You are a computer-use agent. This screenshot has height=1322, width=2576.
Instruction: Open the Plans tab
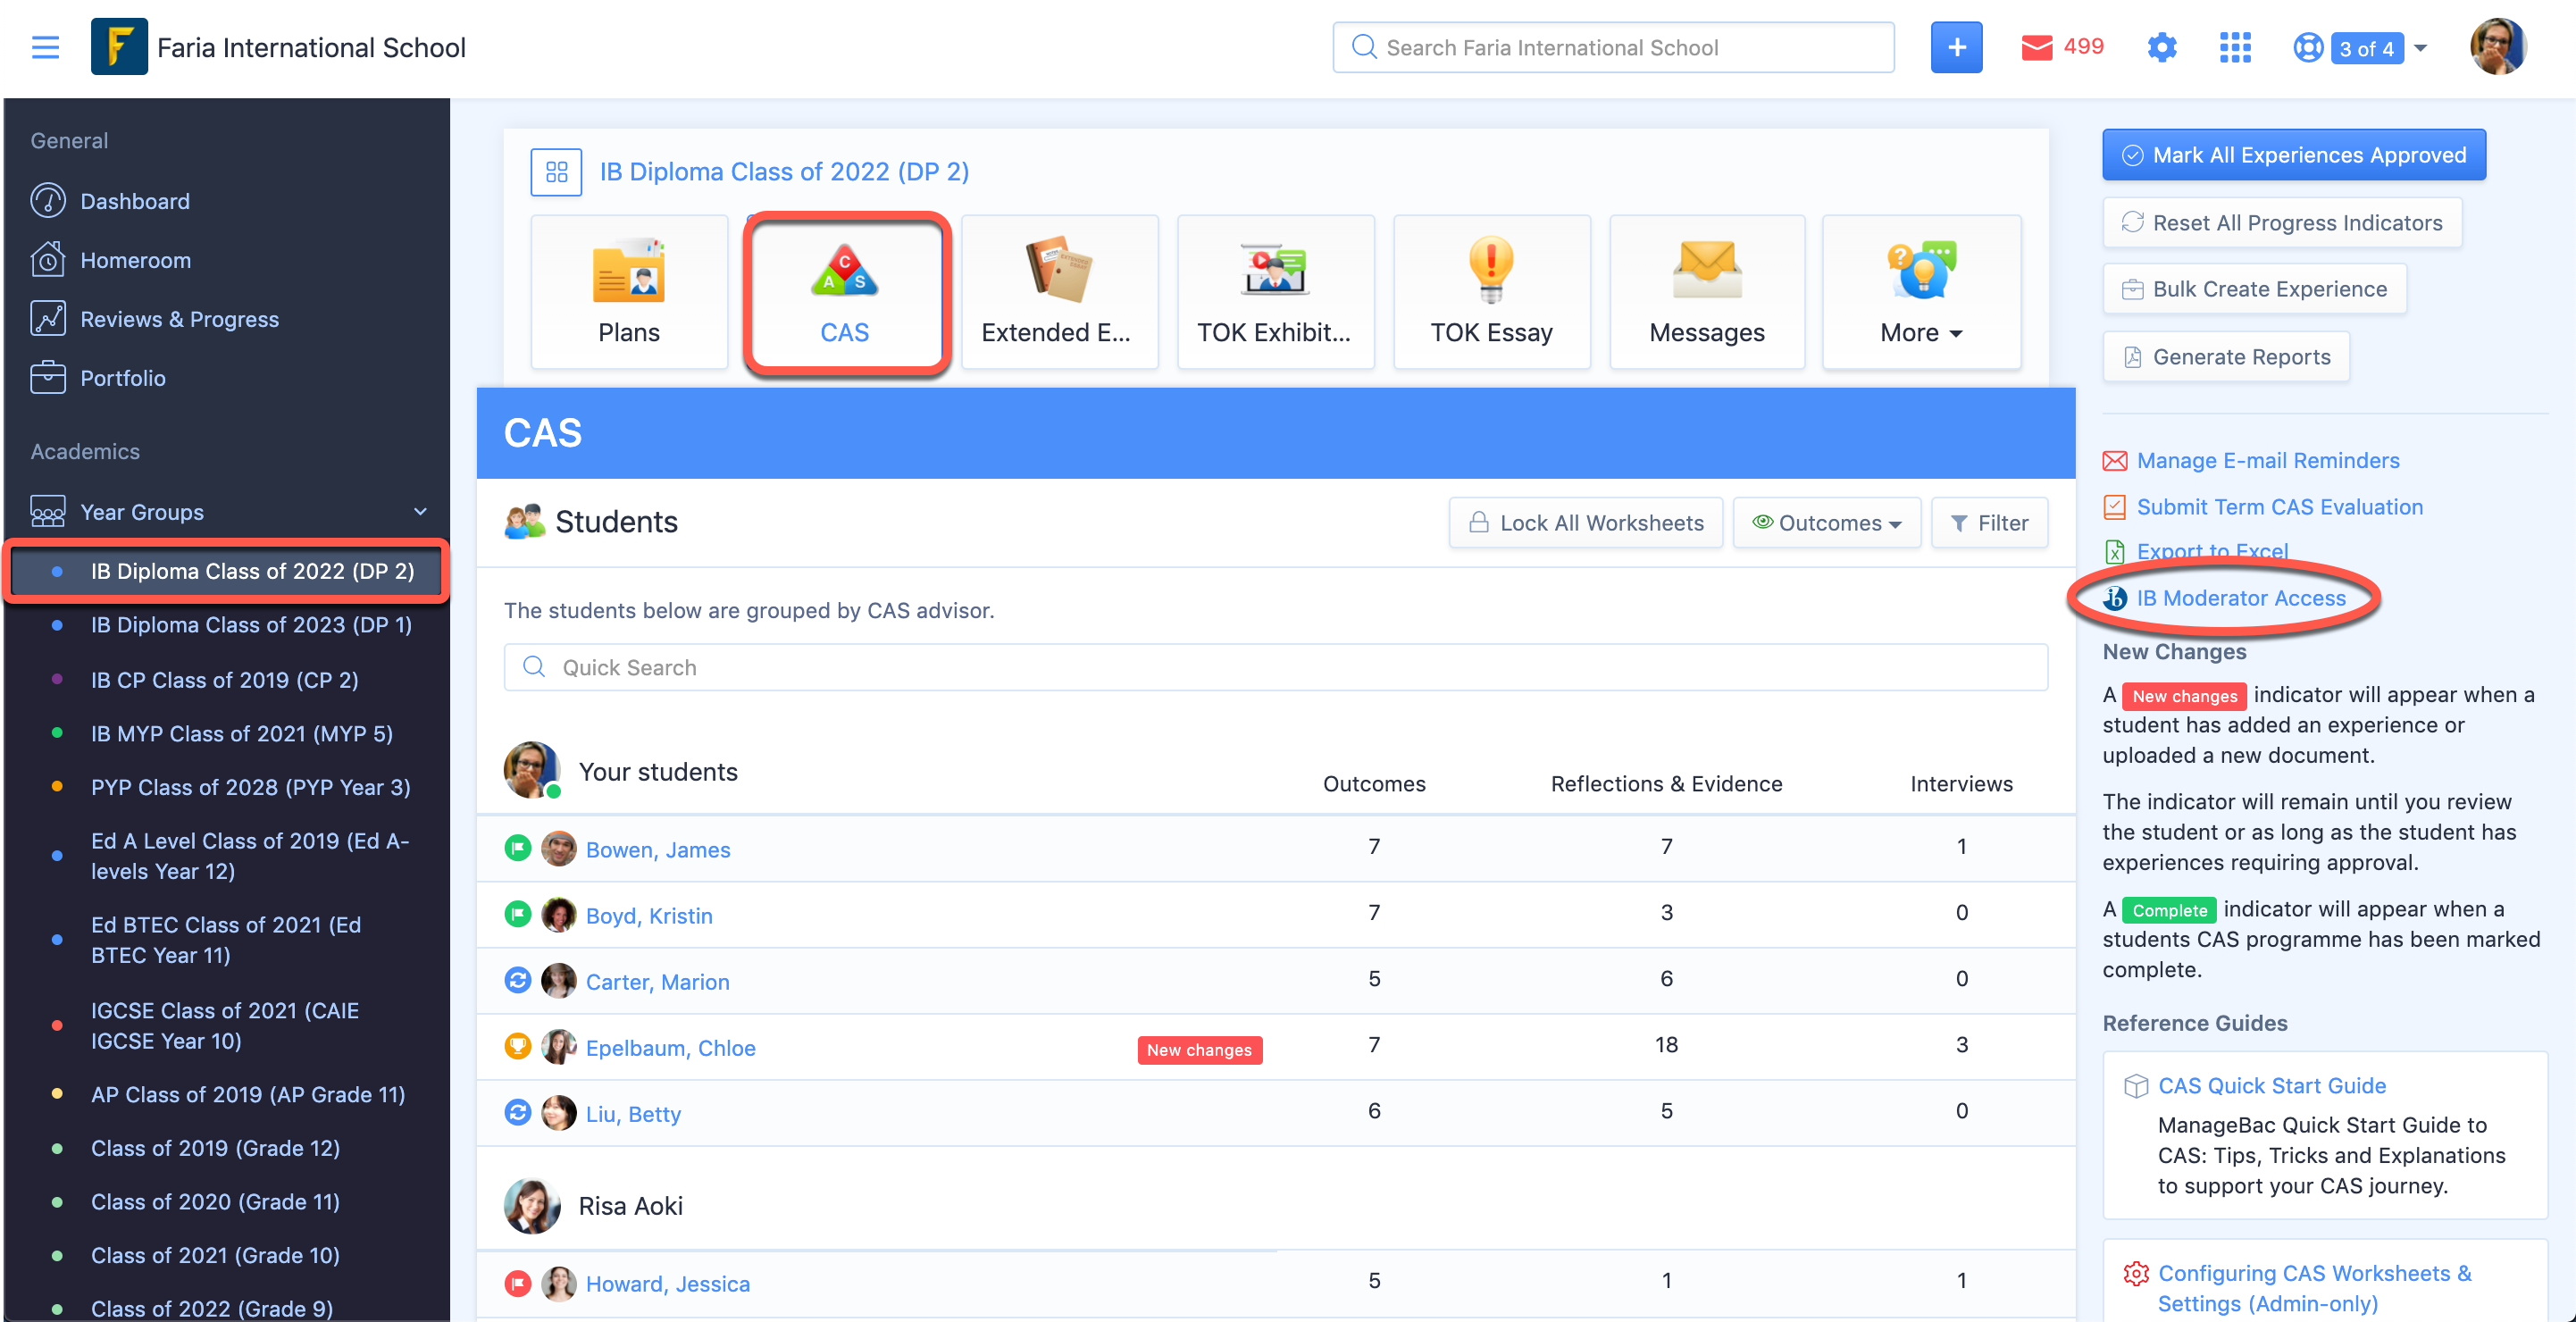pyautogui.click(x=629, y=292)
